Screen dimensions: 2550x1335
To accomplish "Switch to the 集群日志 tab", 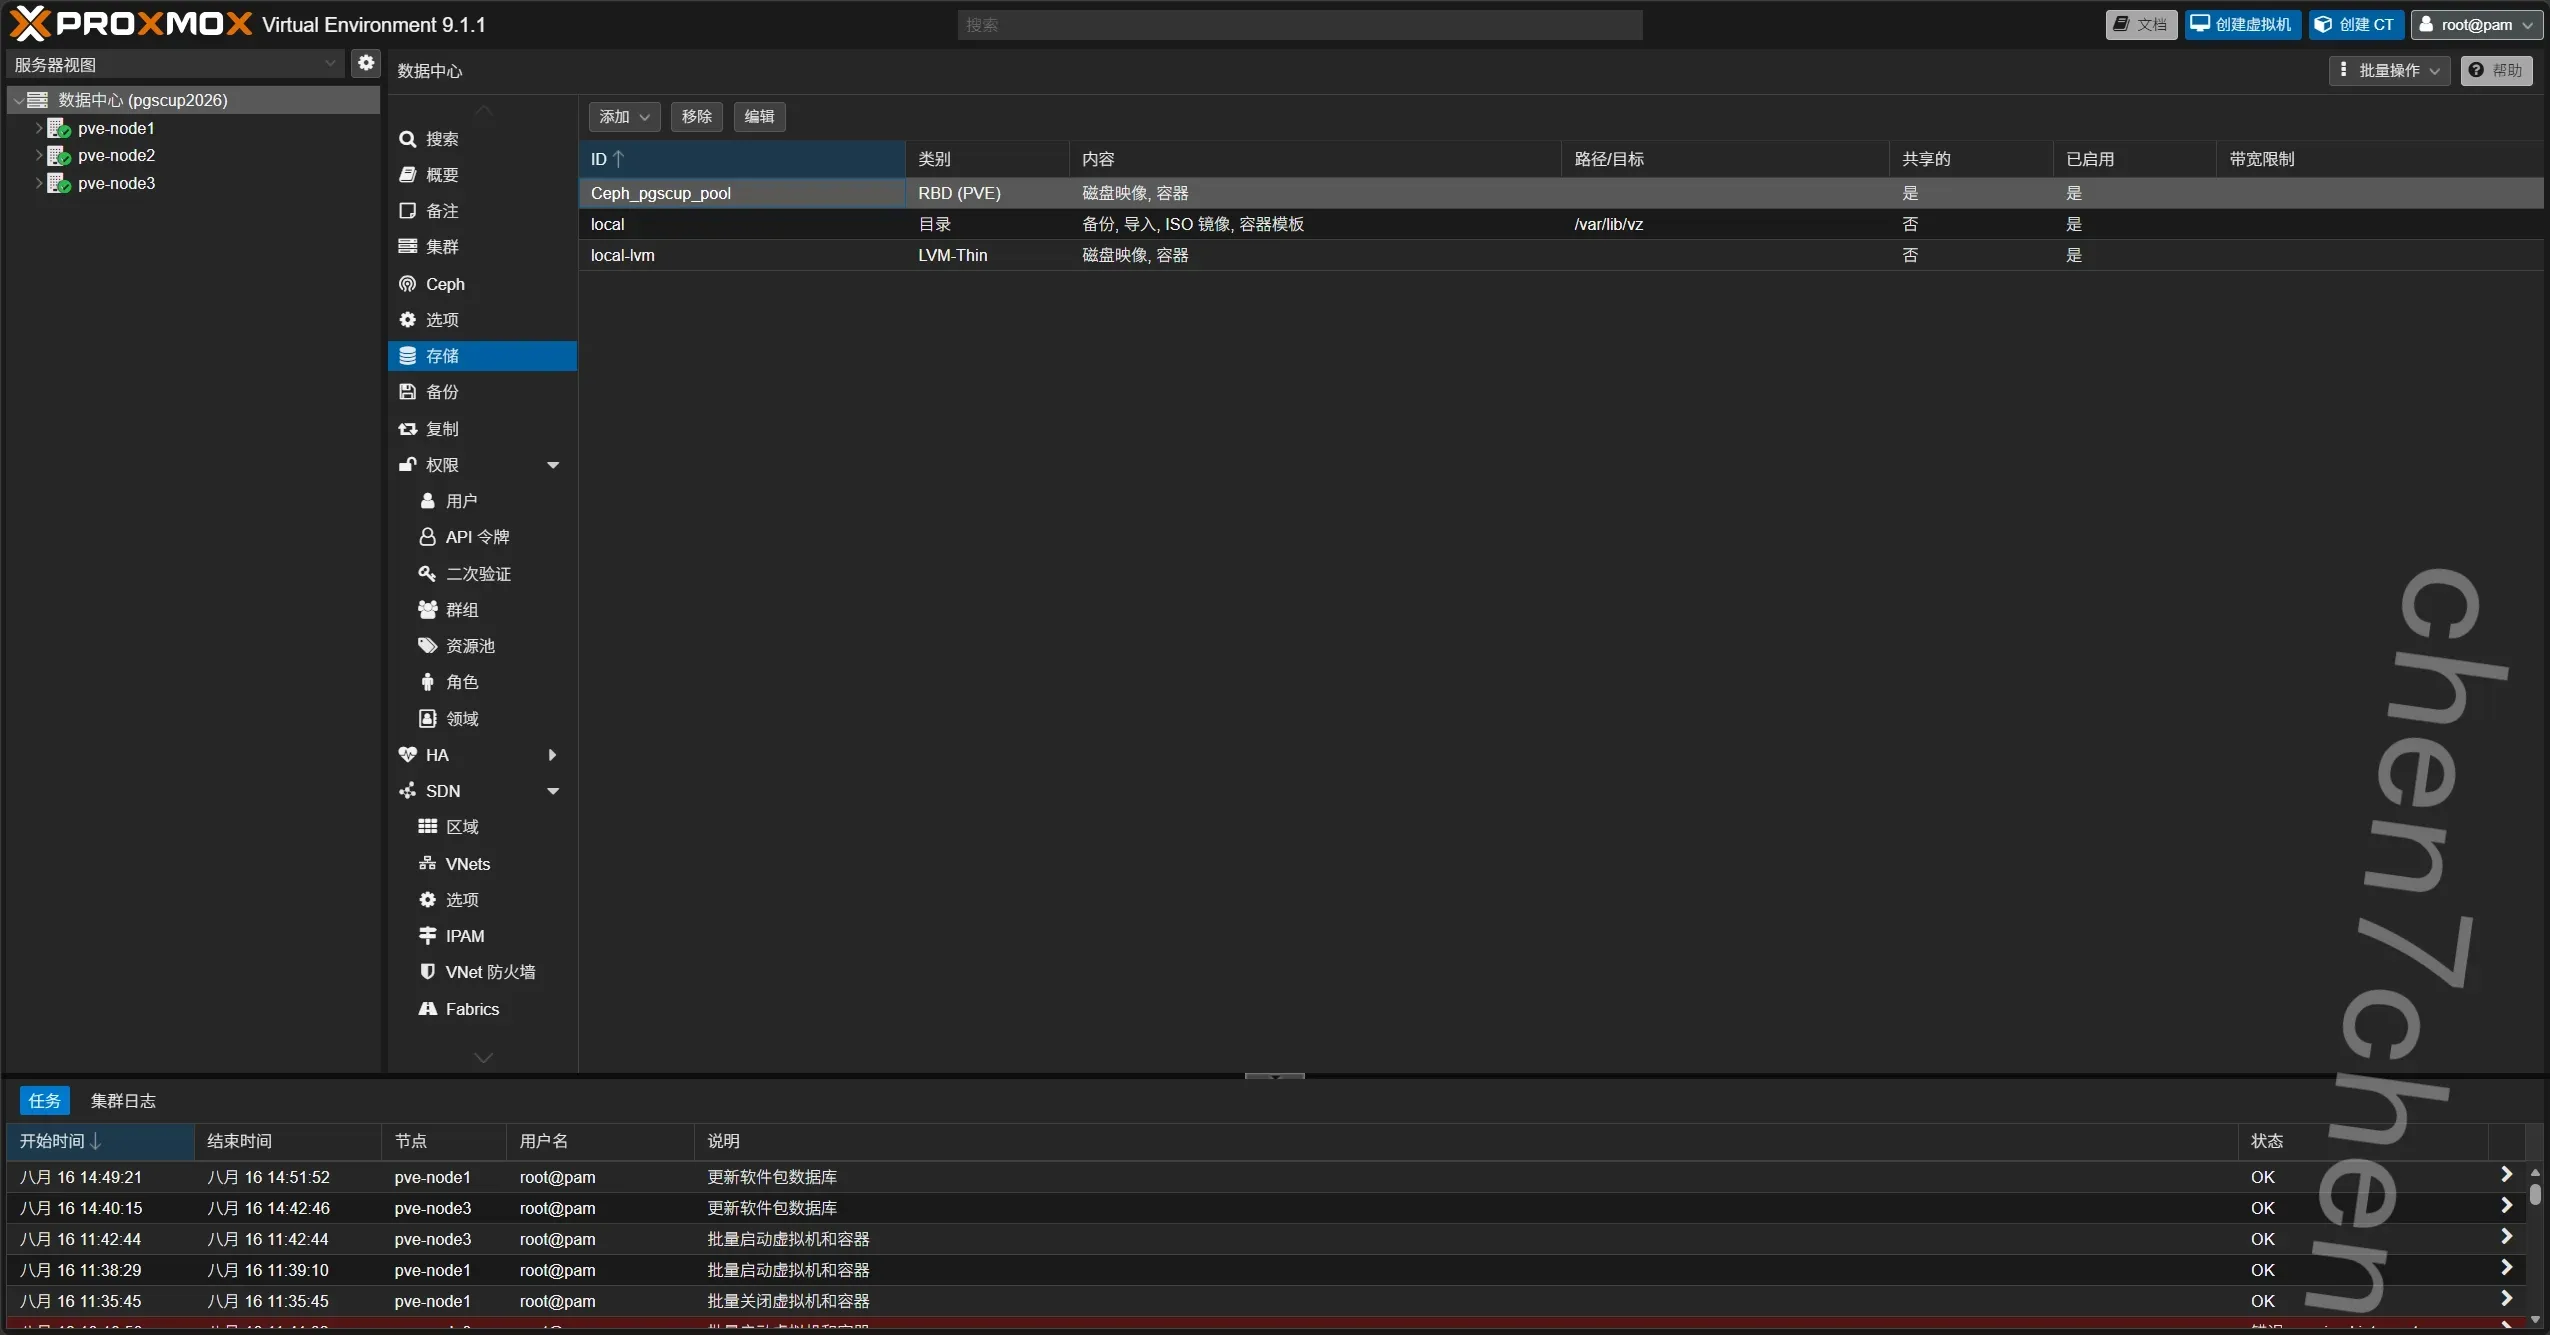I will pos(123,1101).
